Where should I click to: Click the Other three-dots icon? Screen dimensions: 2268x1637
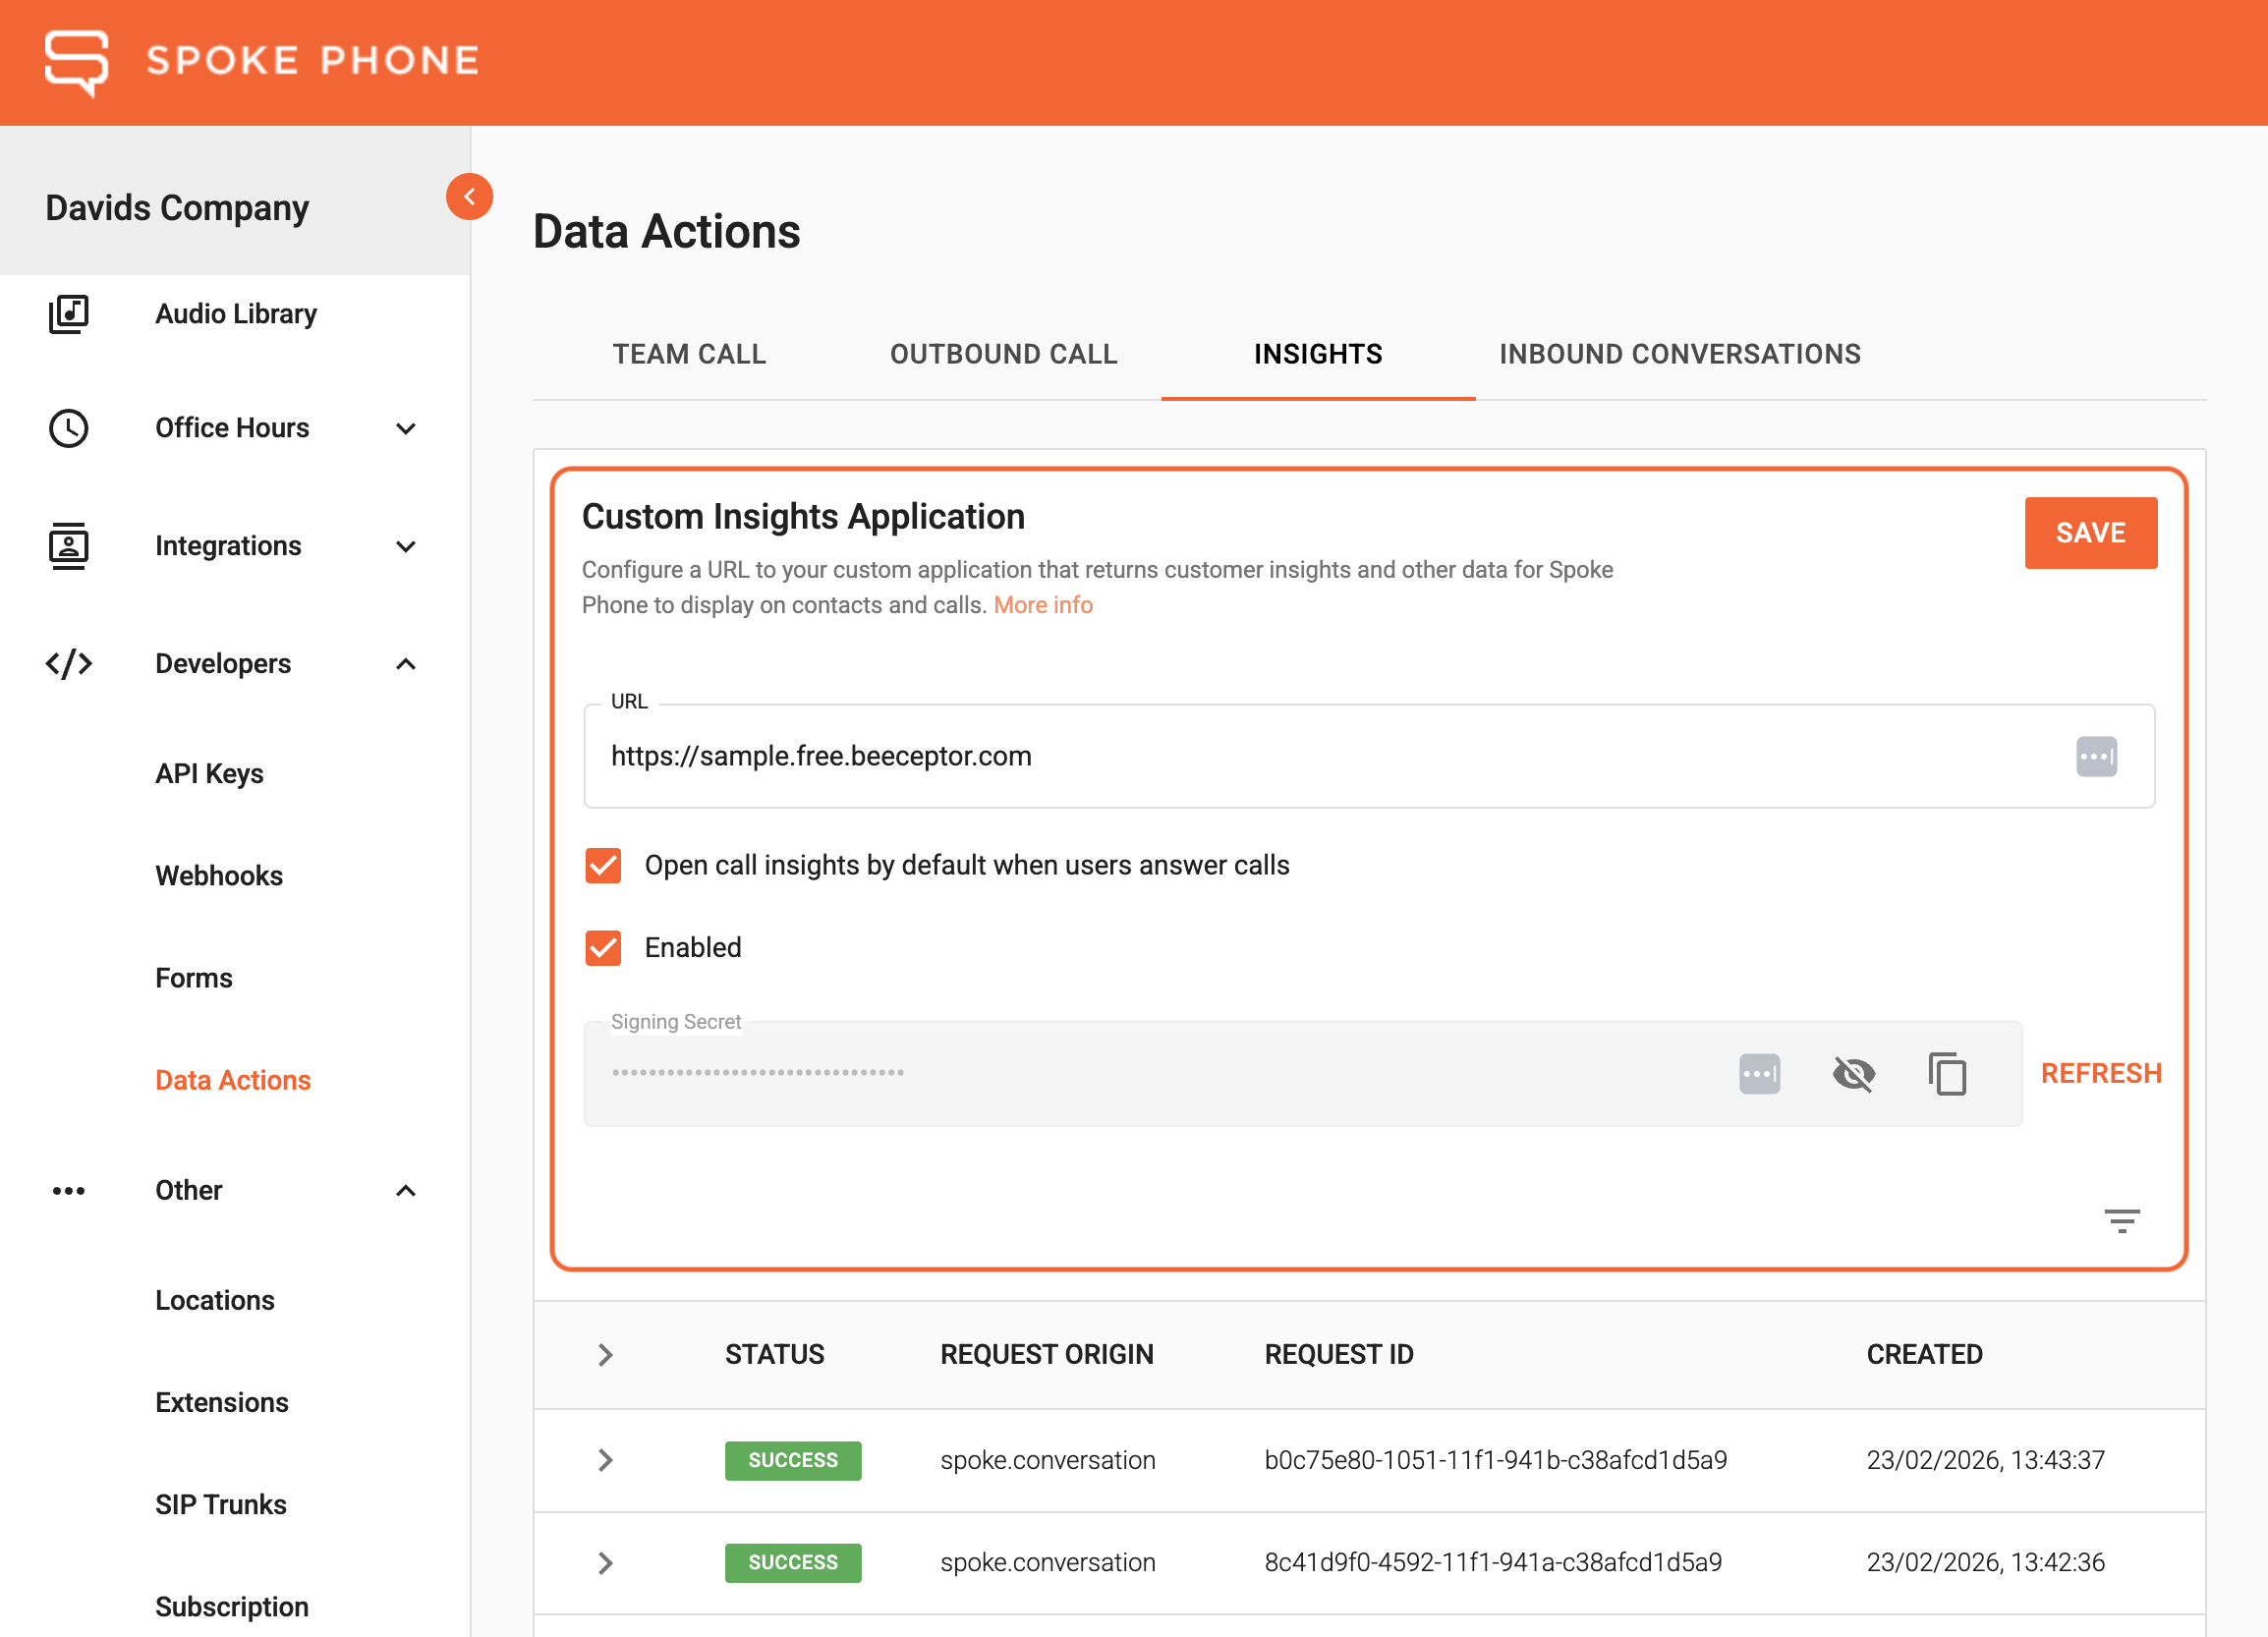[x=69, y=1190]
